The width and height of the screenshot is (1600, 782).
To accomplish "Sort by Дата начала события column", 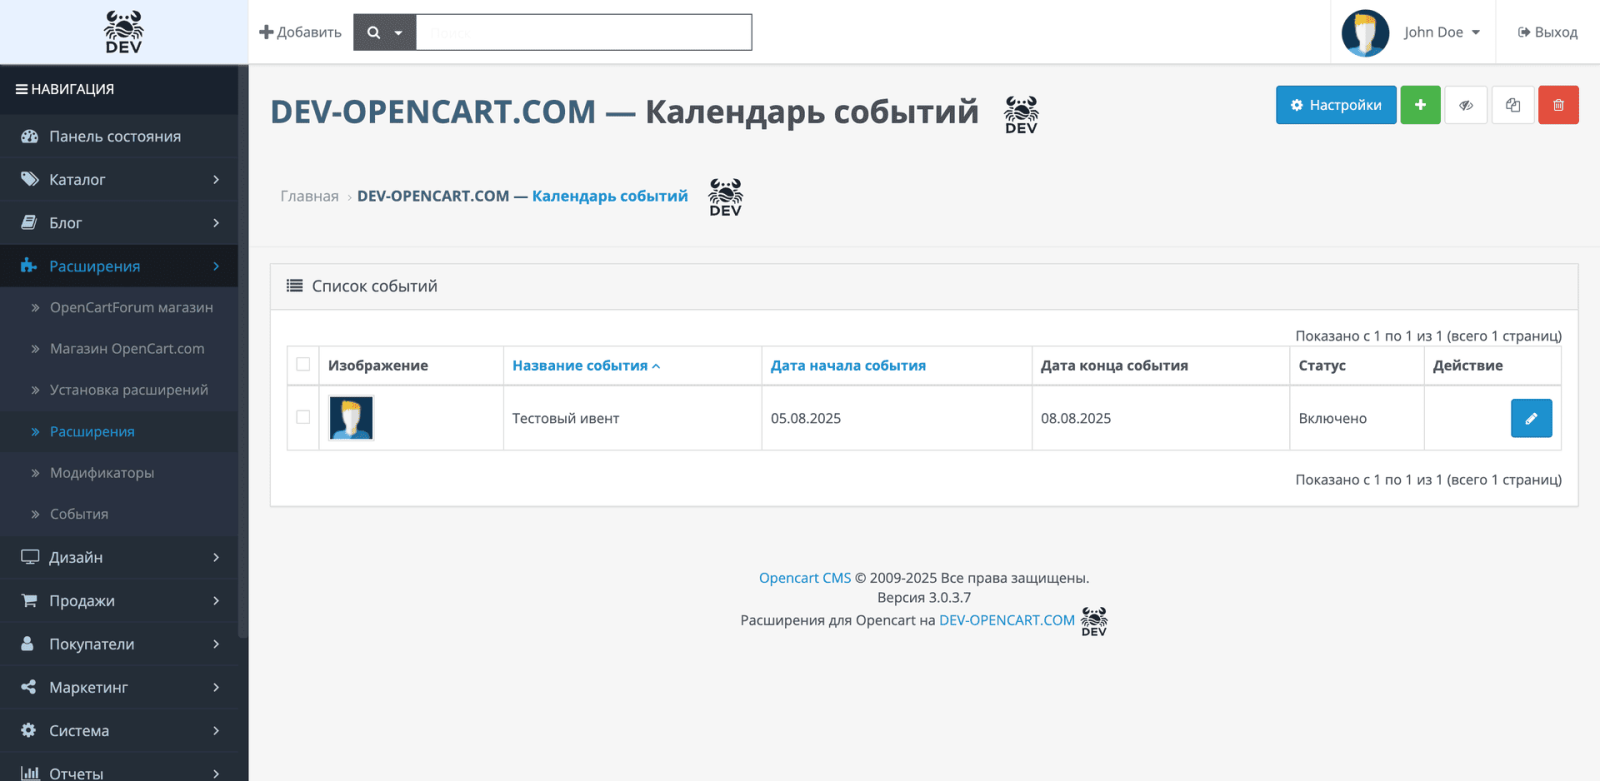I will [848, 366].
